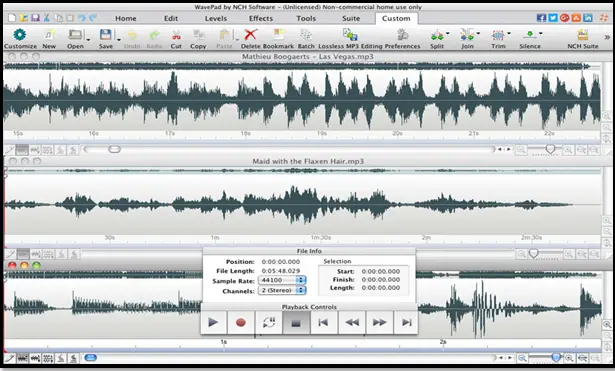The width and height of the screenshot is (615, 371).
Task: Open the Channels 2 (Stereo) dropdown
Action: click(x=282, y=290)
